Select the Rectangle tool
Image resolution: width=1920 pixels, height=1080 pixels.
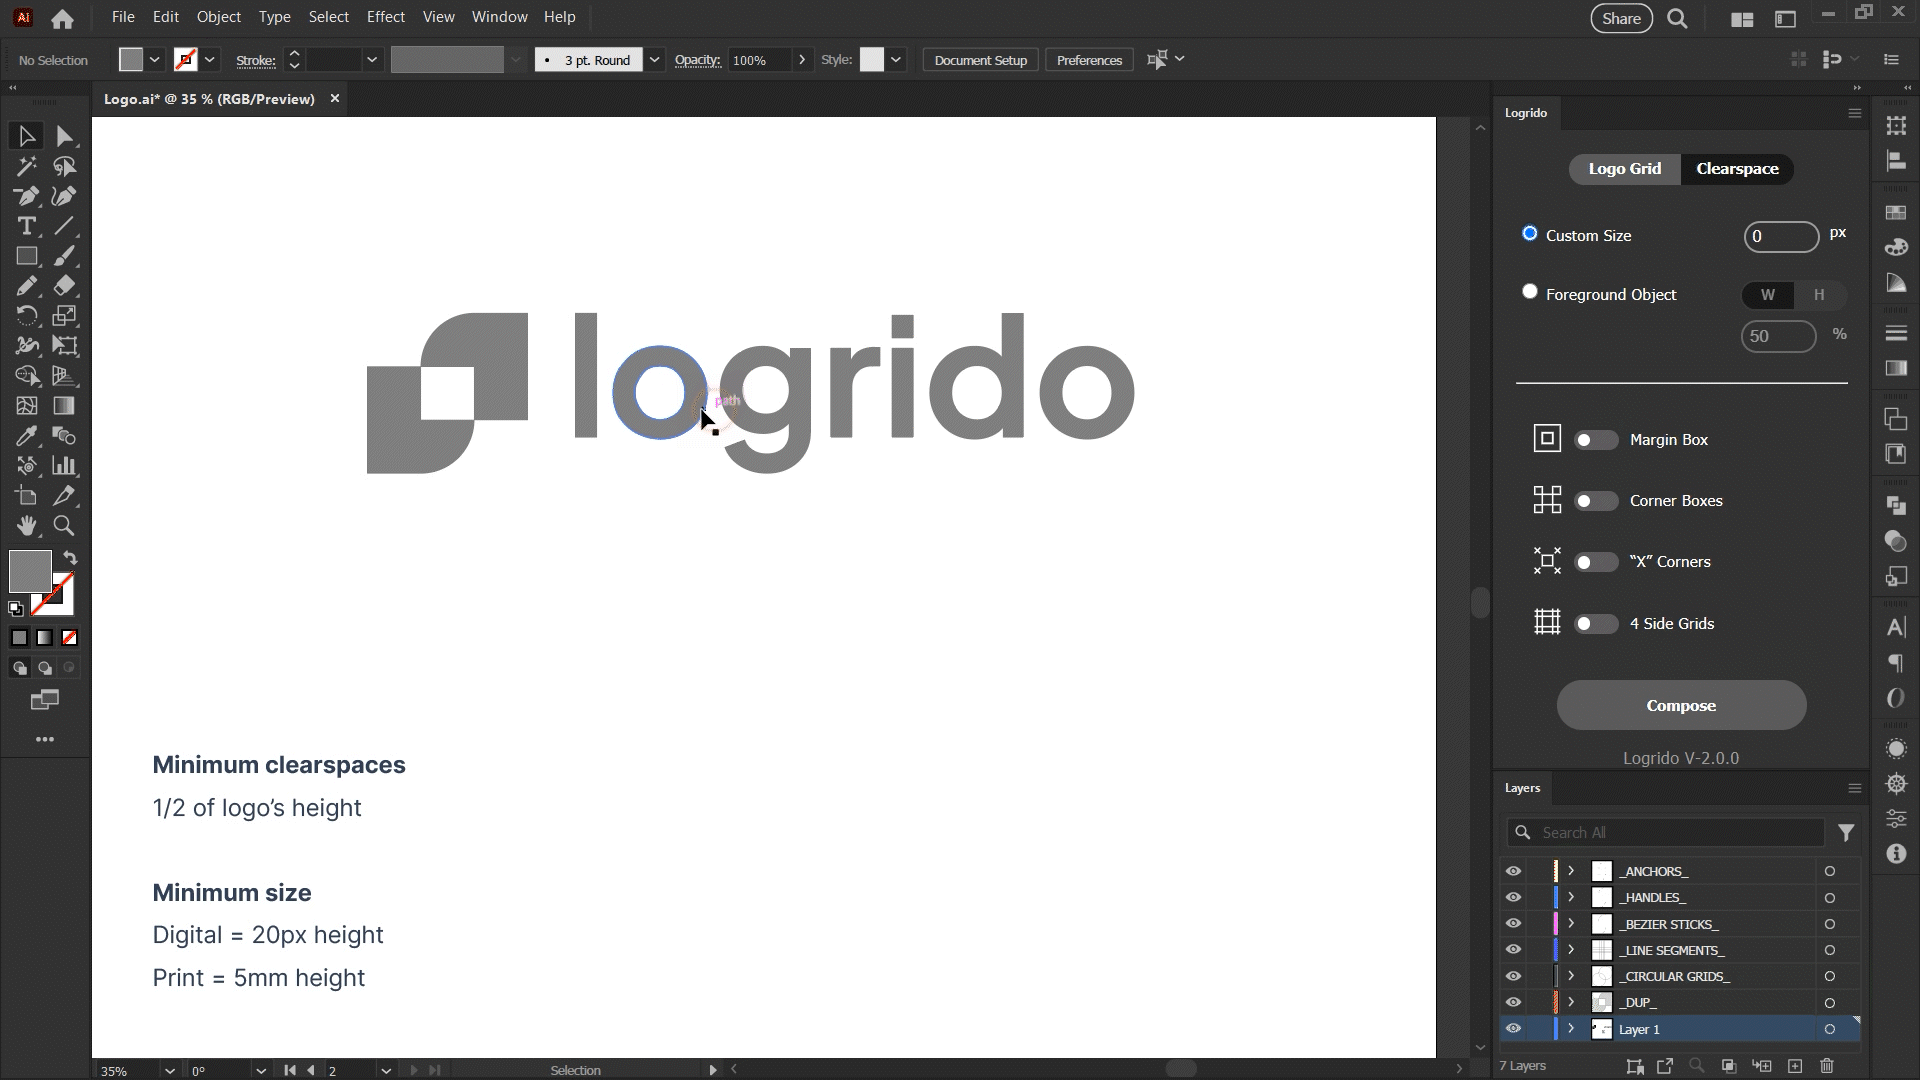click(27, 256)
